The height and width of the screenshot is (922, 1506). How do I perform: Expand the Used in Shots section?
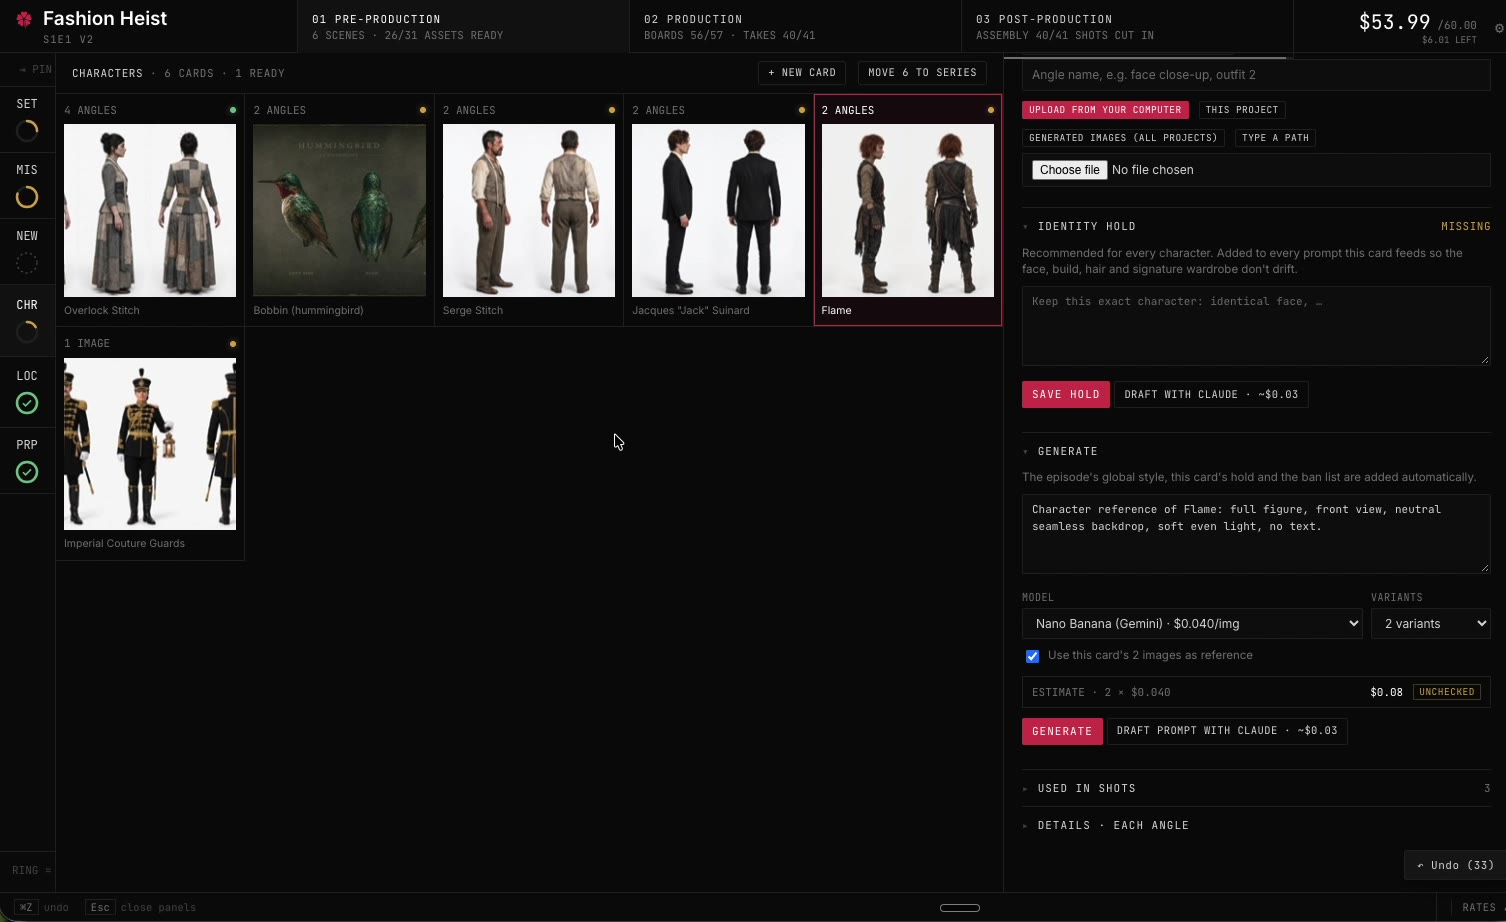coord(1256,789)
